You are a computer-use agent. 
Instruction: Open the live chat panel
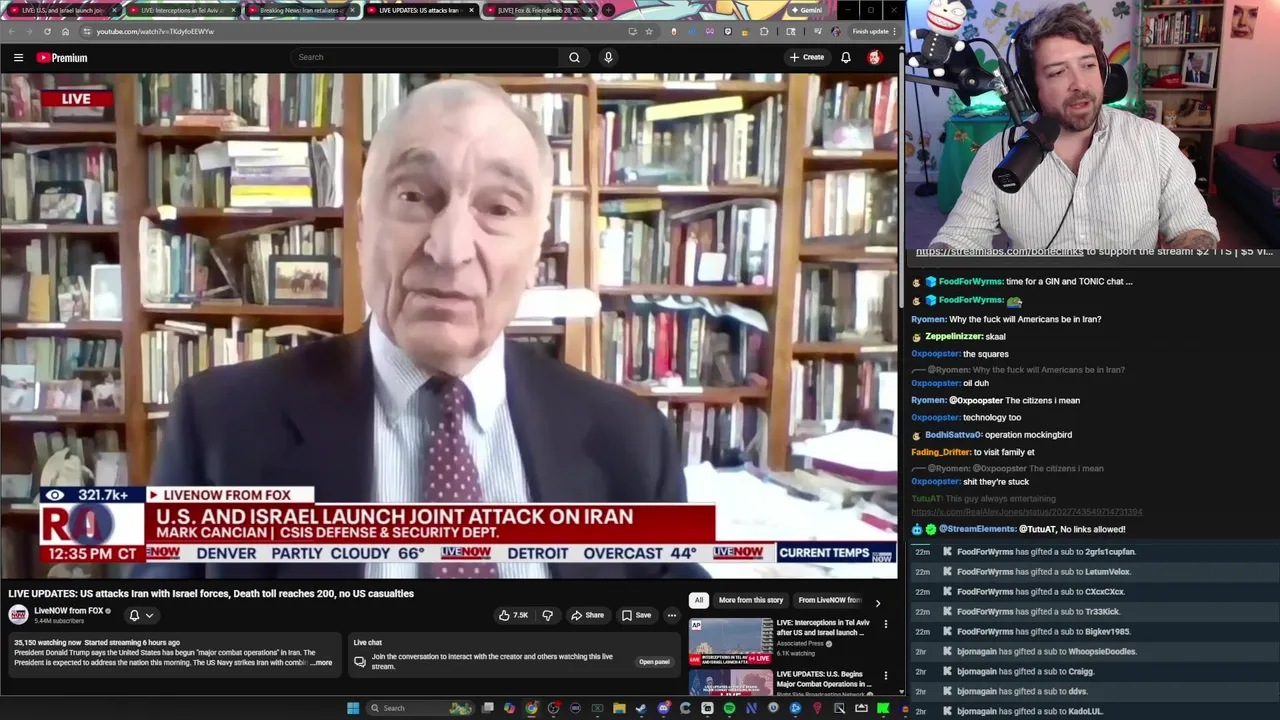[x=654, y=662]
